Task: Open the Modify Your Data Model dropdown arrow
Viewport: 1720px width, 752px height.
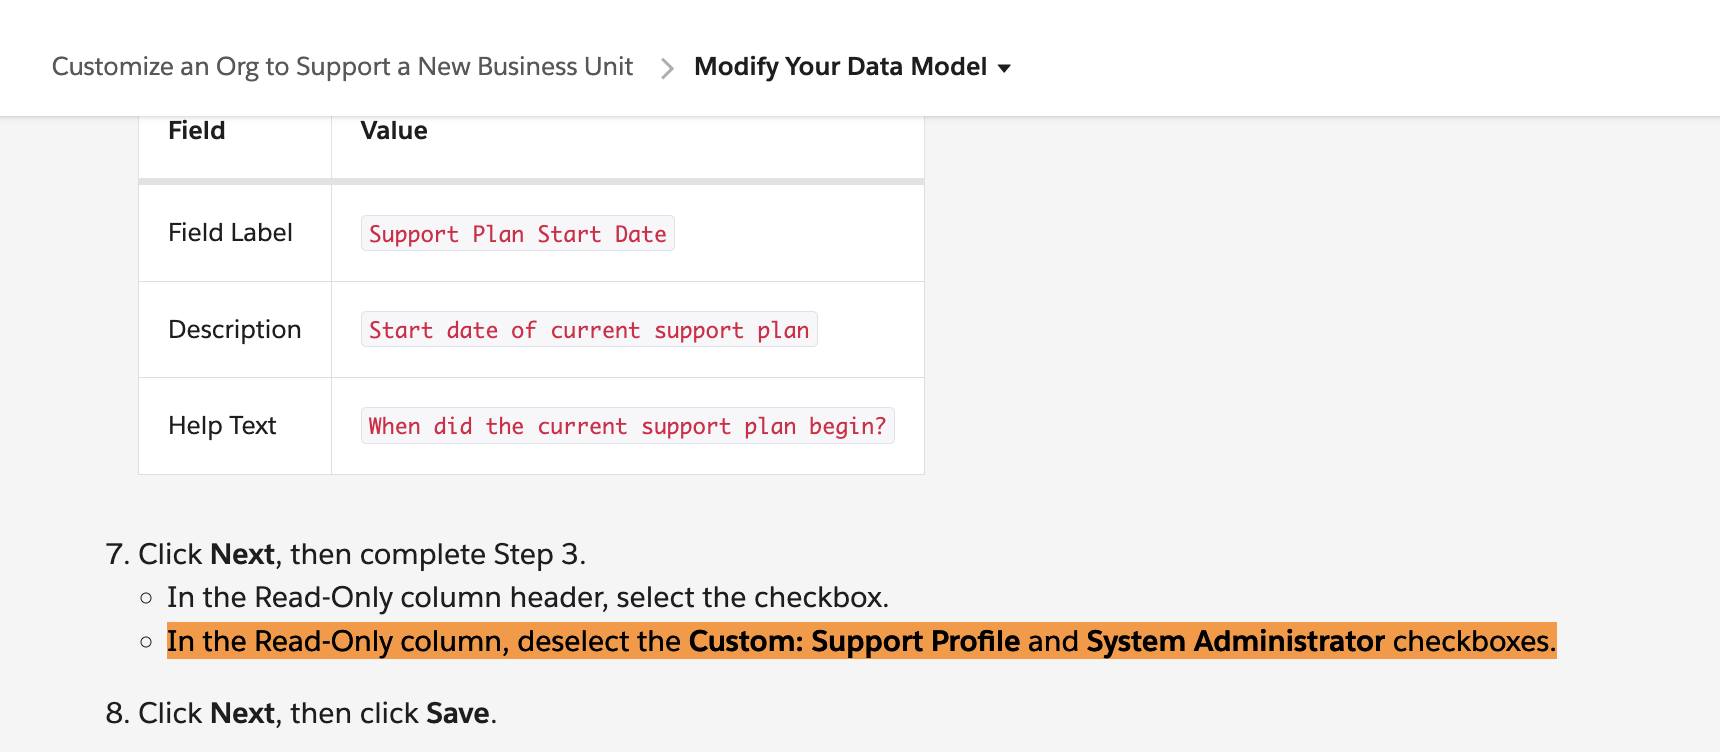Action: [x=1004, y=68]
